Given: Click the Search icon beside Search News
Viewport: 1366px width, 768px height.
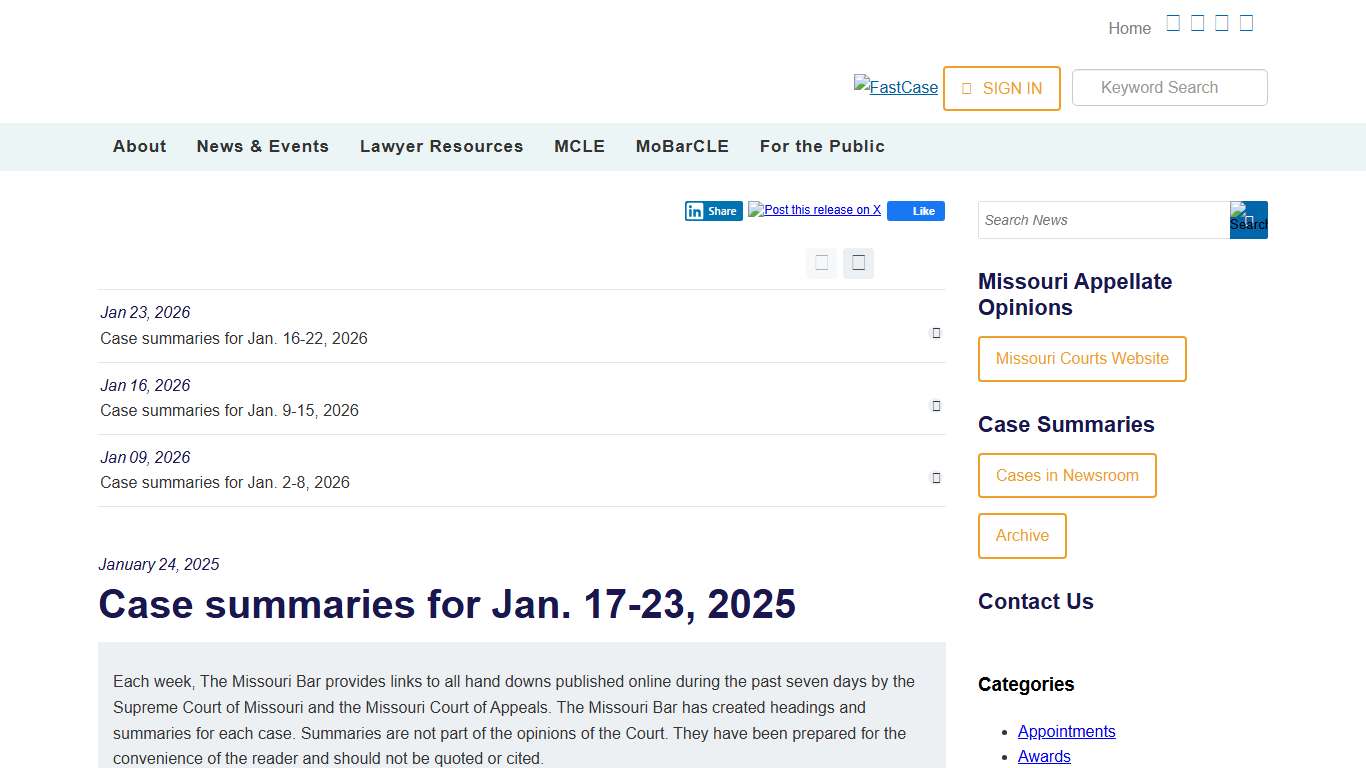Looking at the screenshot, I should (1248, 220).
